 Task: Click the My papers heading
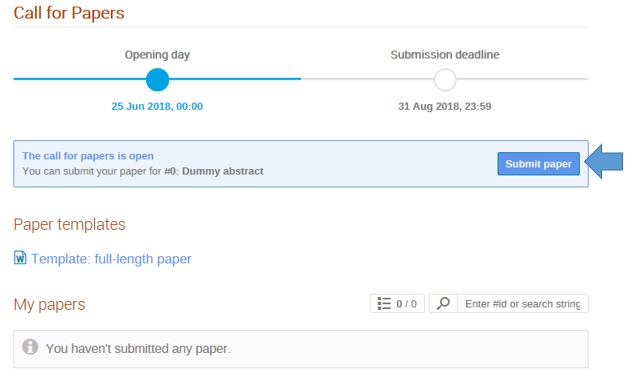[49, 304]
